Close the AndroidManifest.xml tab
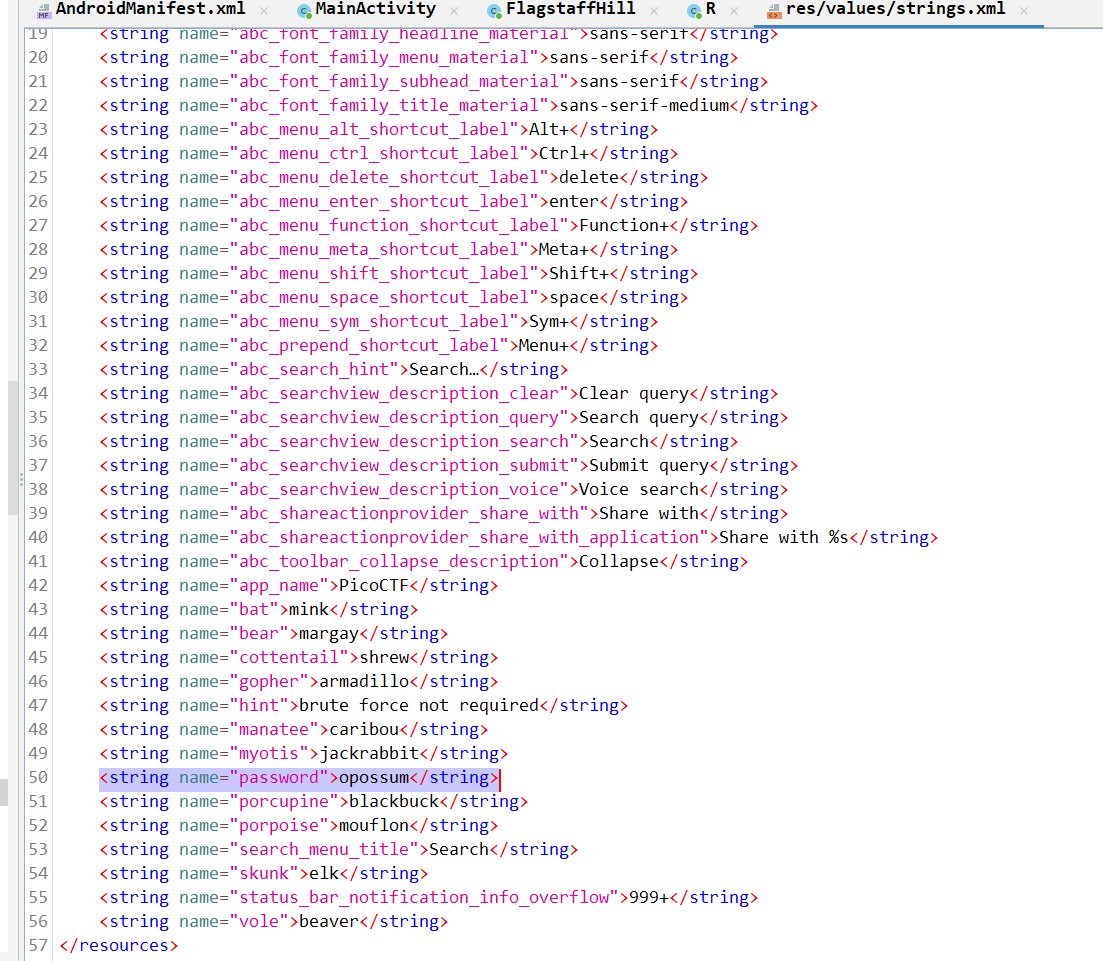 click(265, 10)
